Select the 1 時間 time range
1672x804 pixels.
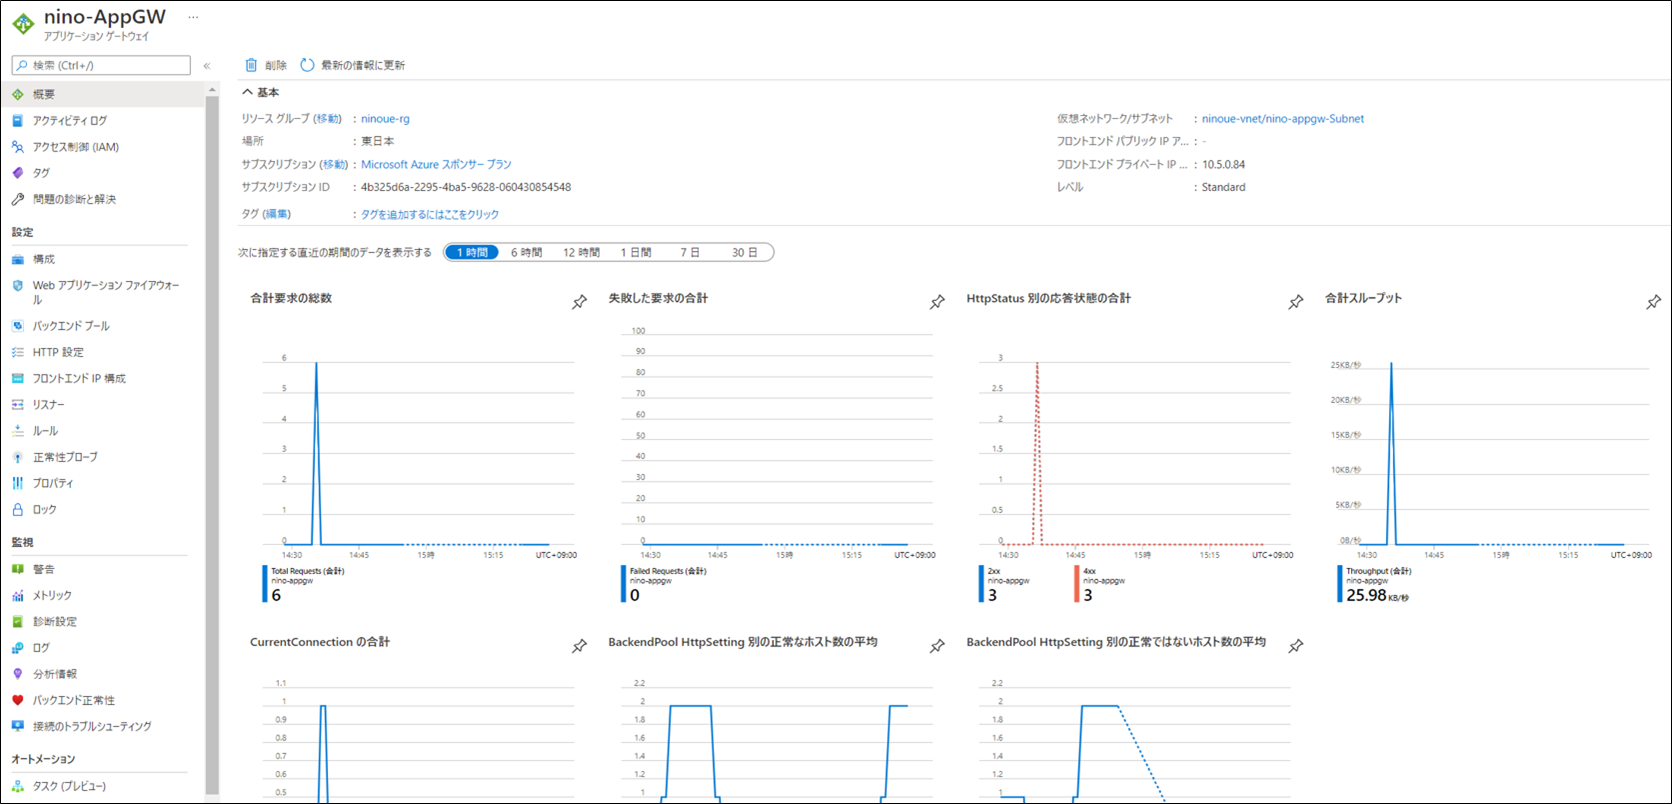pos(472,253)
